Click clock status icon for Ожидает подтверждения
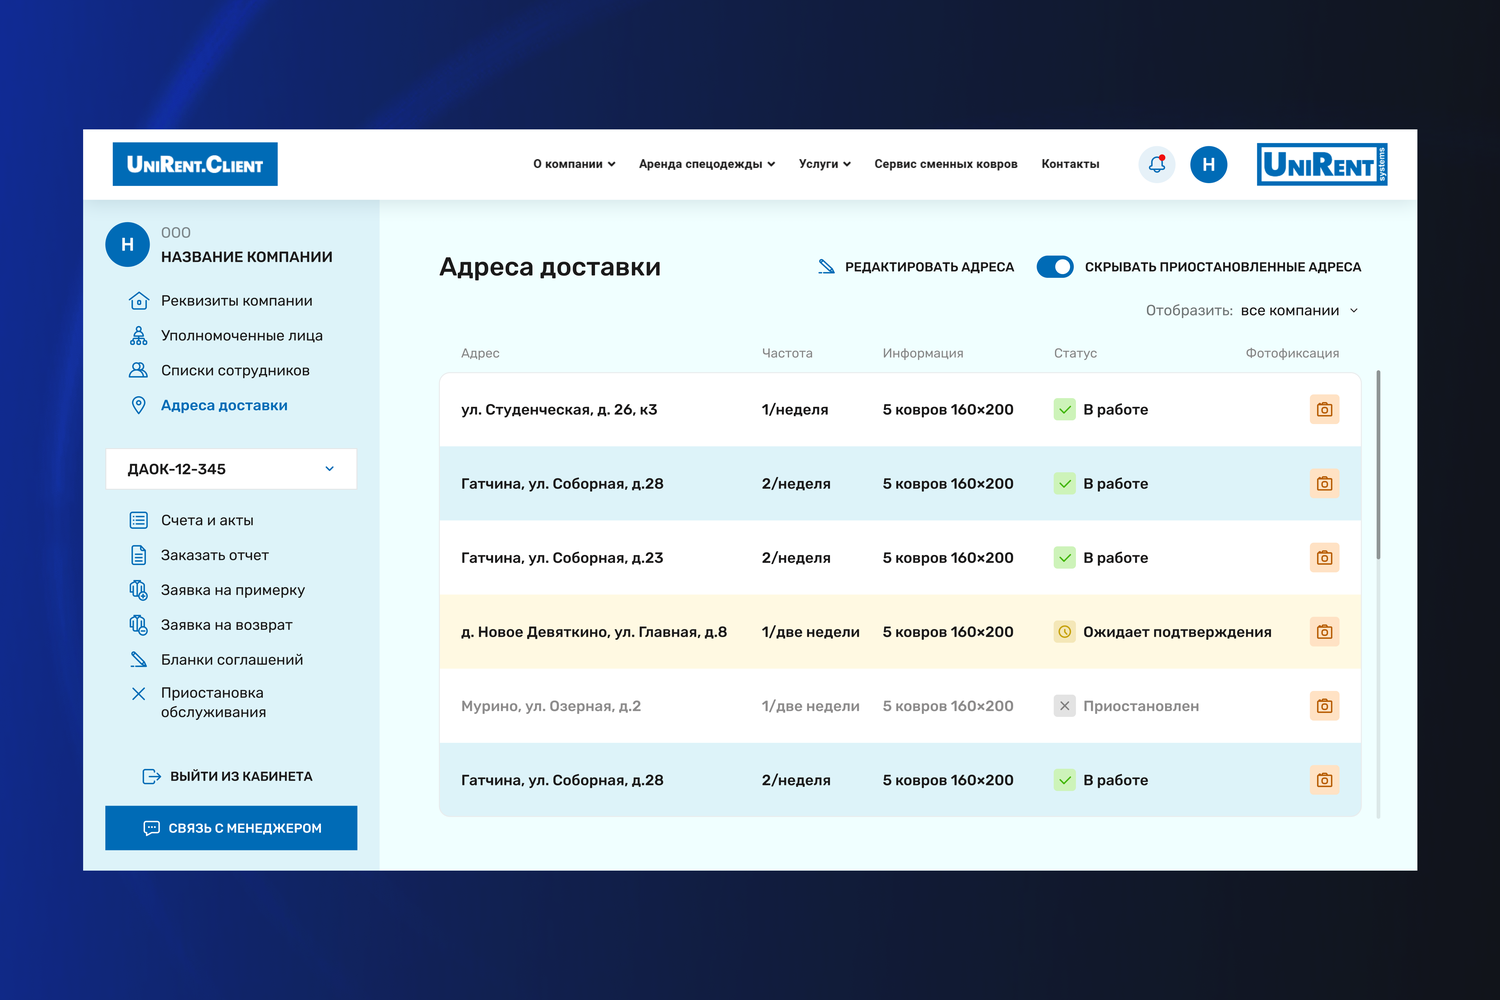This screenshot has width=1500, height=1000. tap(1065, 632)
